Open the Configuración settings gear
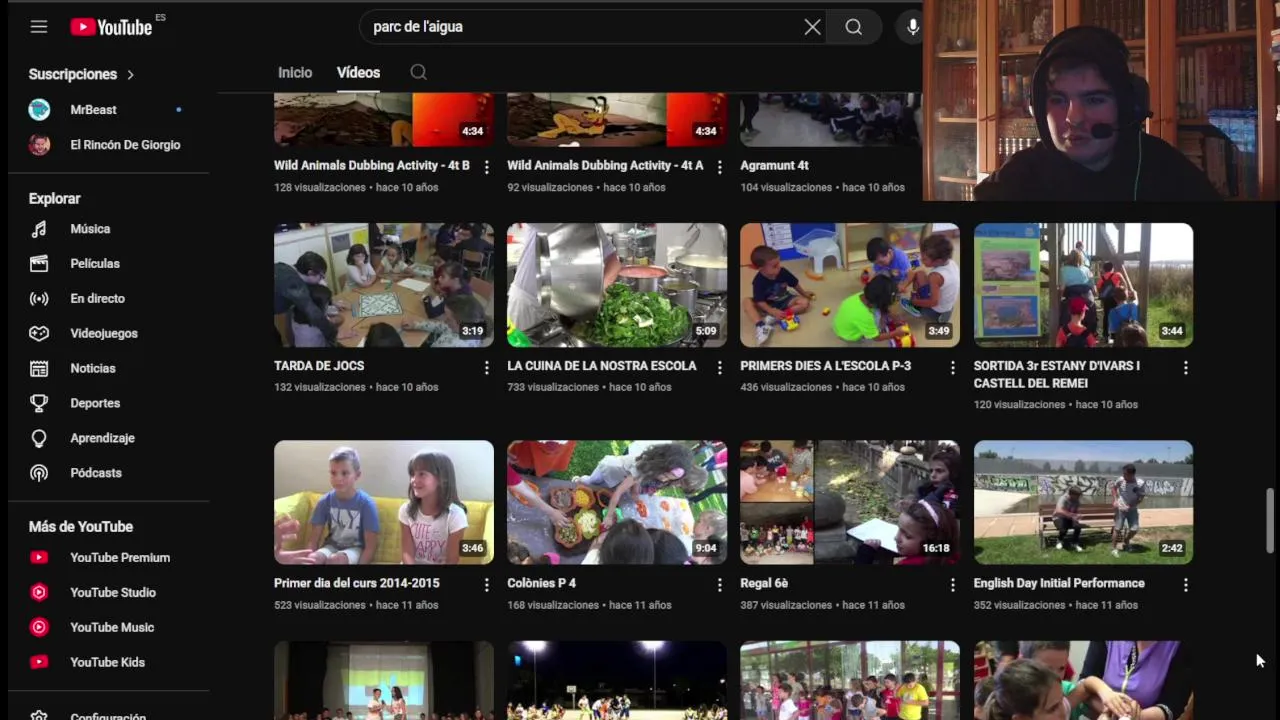This screenshot has height=720, width=1280. click(39, 716)
